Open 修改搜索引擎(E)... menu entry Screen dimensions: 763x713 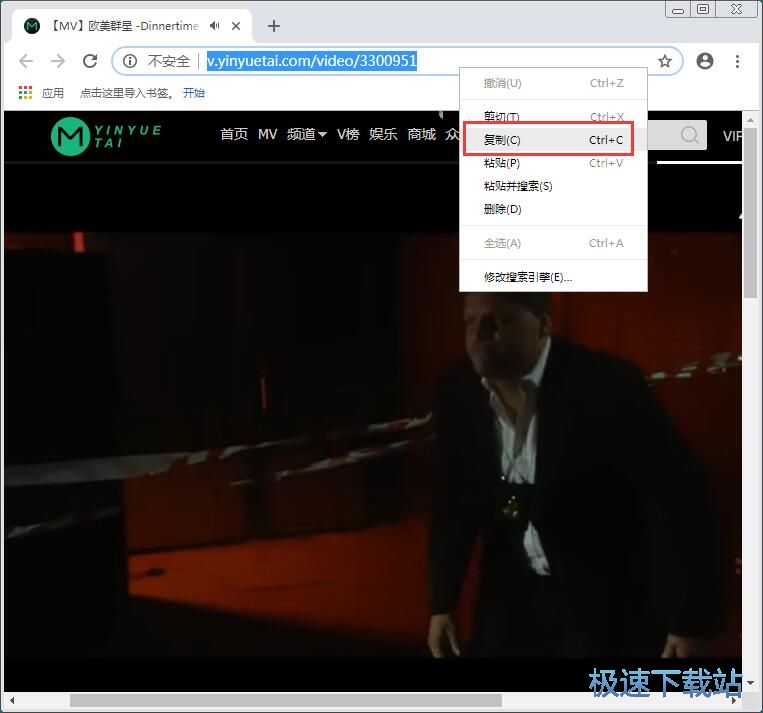[553, 277]
